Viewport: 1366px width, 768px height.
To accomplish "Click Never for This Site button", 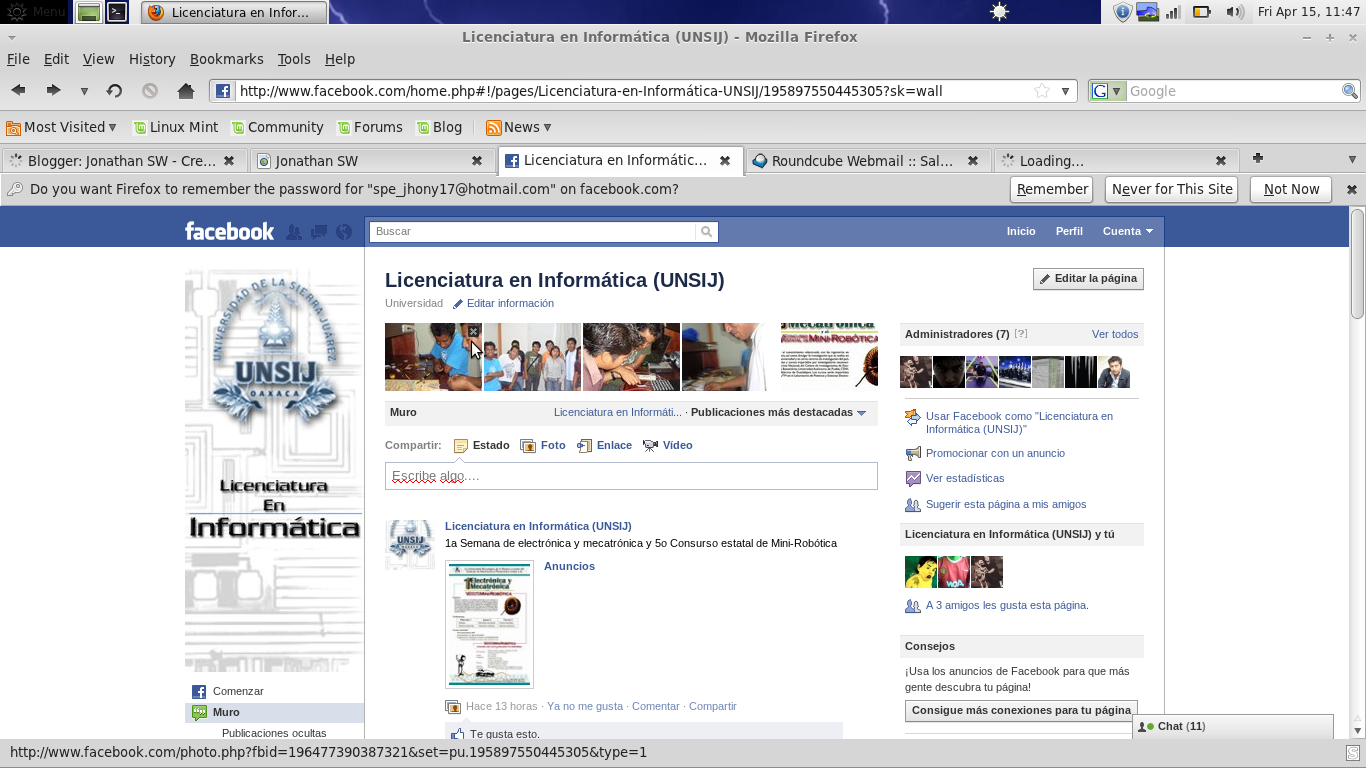I will (x=1172, y=189).
